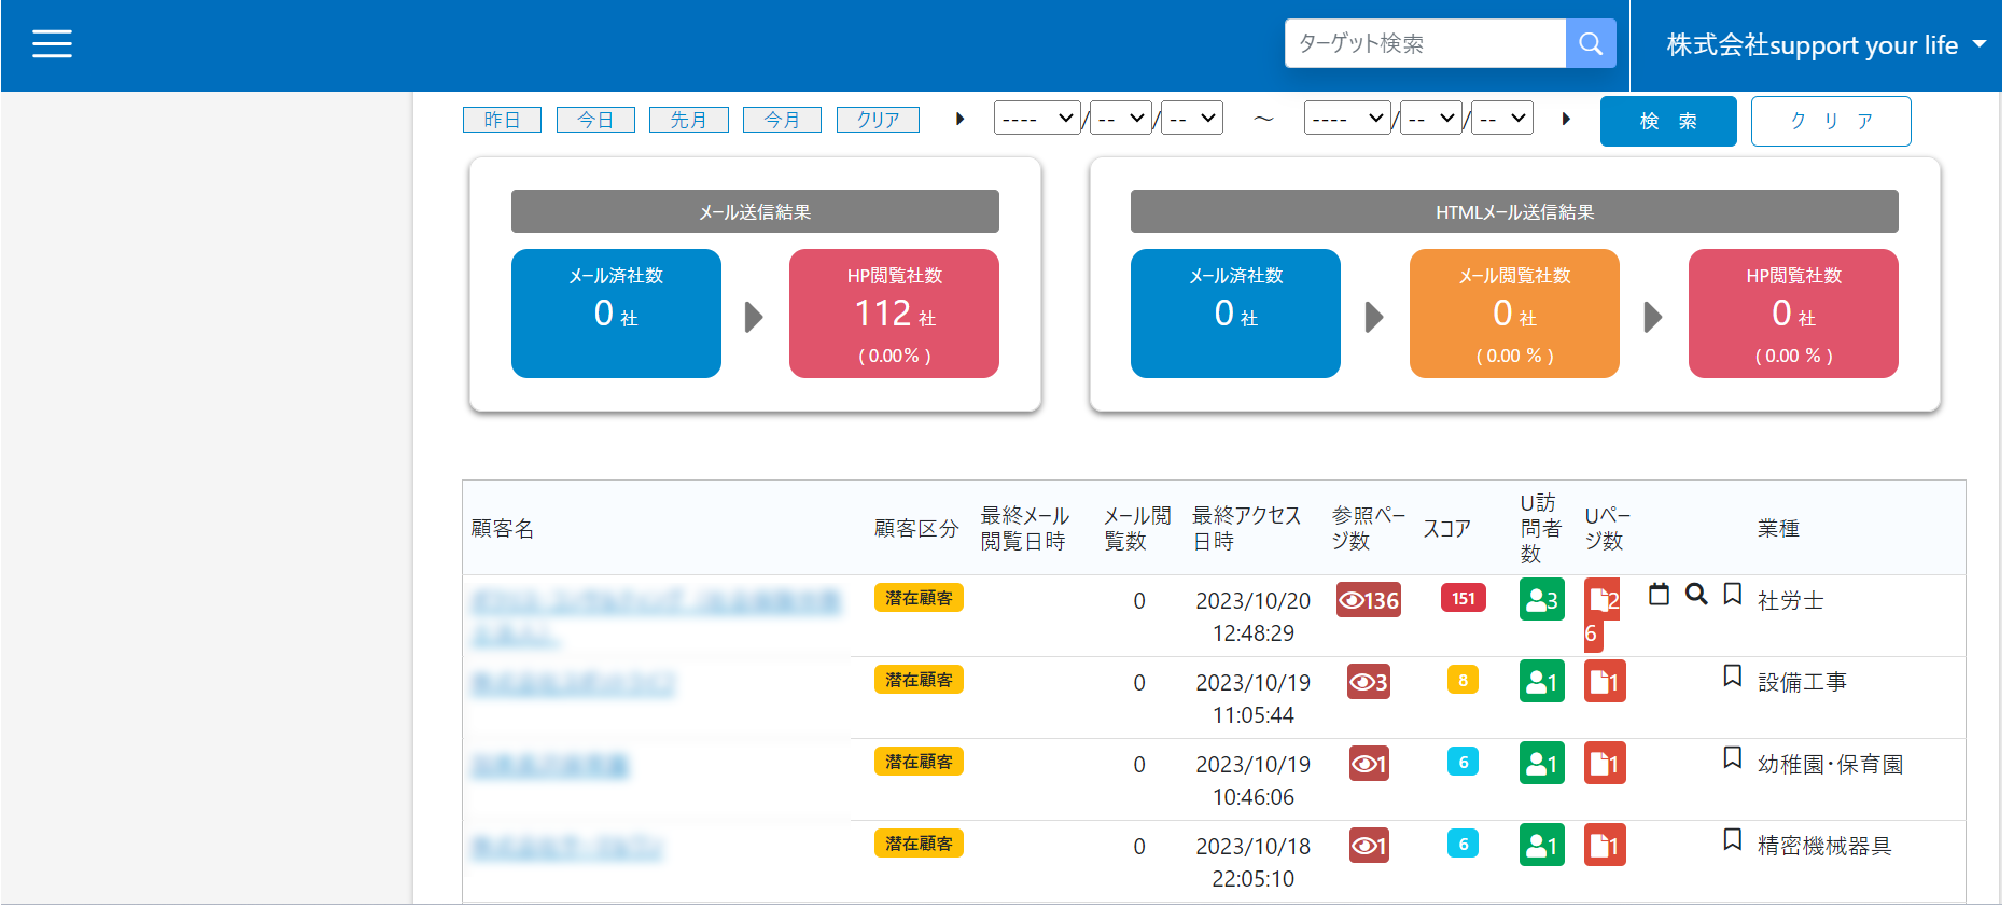Viewport: 2003px width, 905px height.
Task: Click the green visitor badge in 幼稚園・保育園 row
Action: click(x=1542, y=764)
